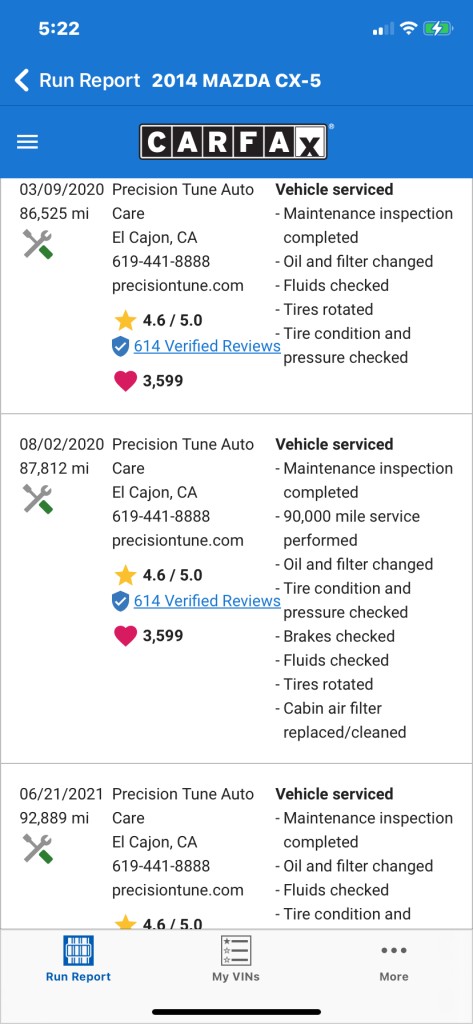This screenshot has height=1024, width=473.
Task: Open the hamburger menu icon
Action: point(27,142)
